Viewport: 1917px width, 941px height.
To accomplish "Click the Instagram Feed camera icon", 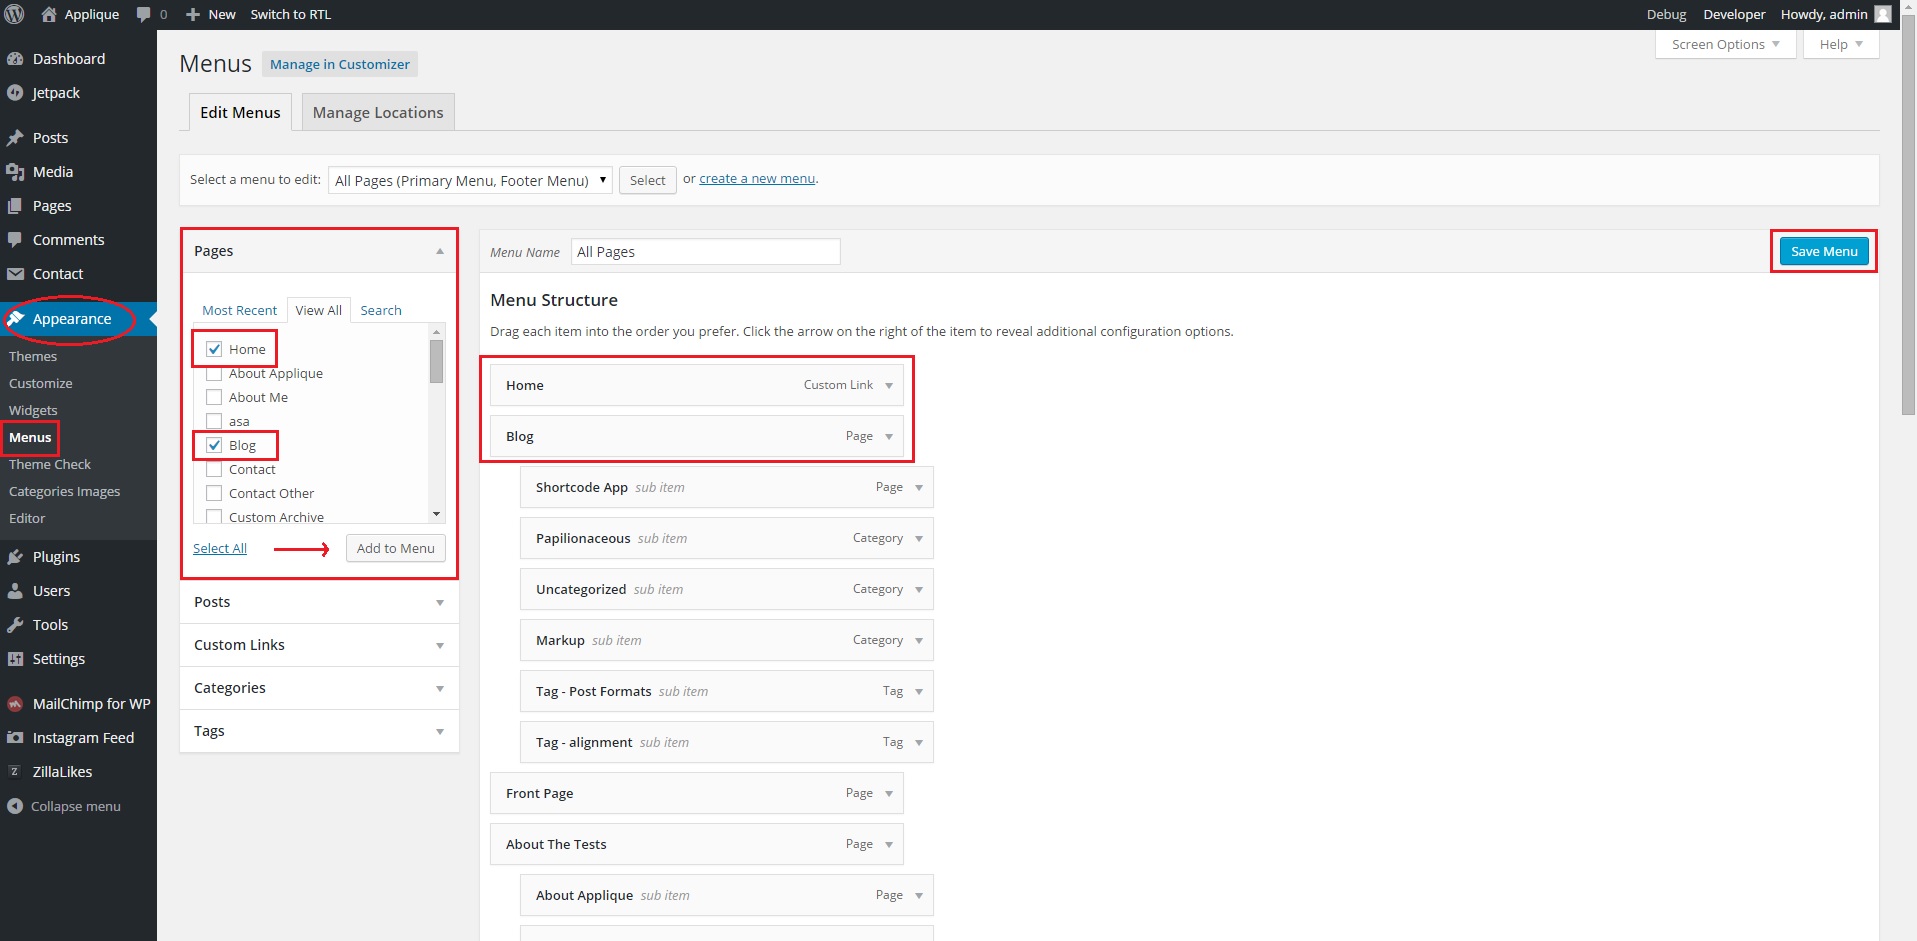I will [x=15, y=738].
